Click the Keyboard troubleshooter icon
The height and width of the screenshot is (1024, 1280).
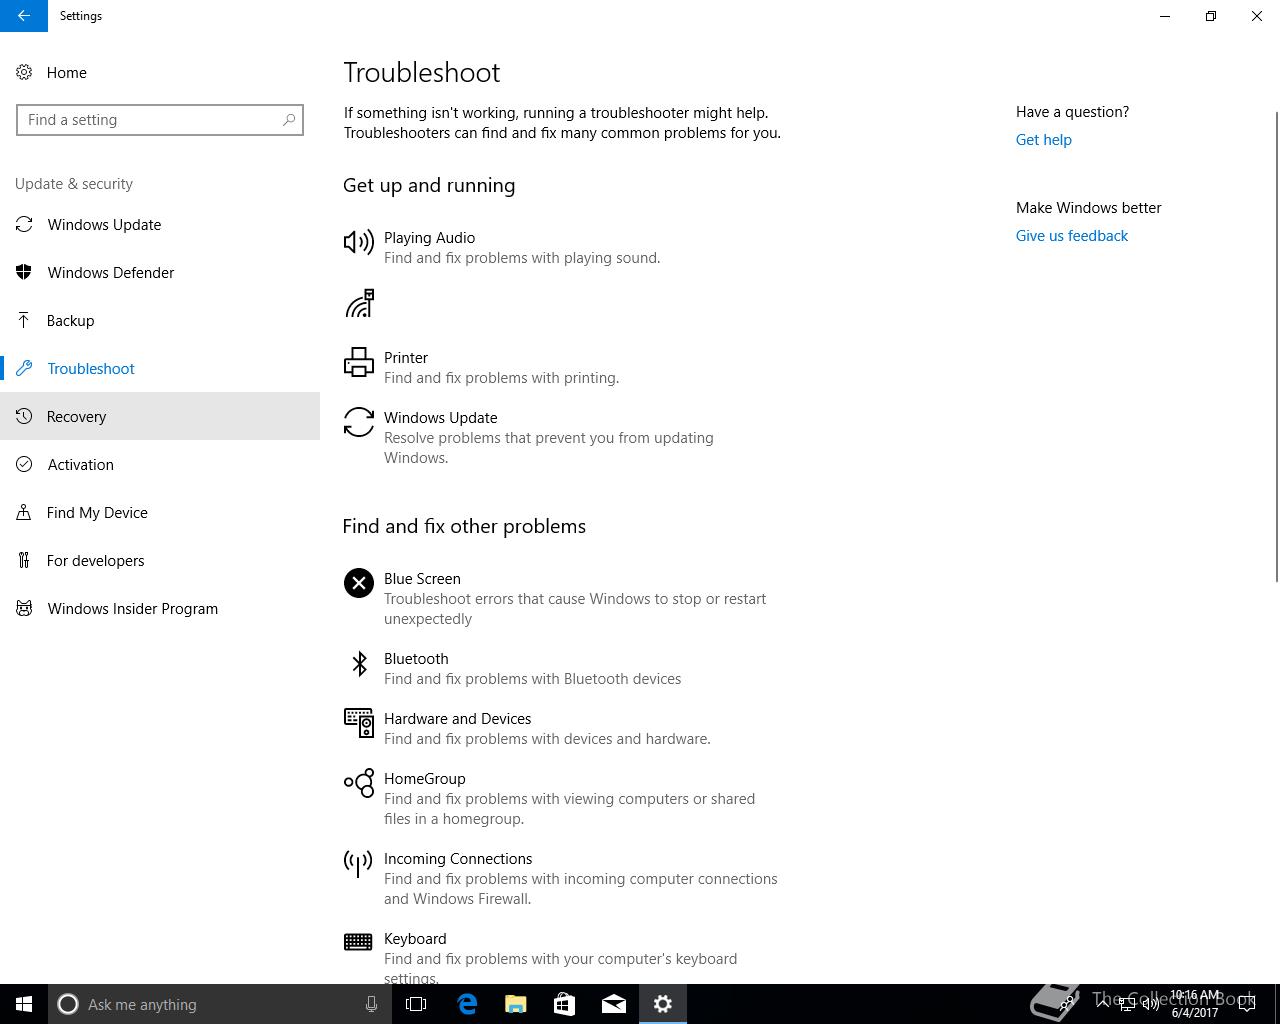tap(358, 942)
